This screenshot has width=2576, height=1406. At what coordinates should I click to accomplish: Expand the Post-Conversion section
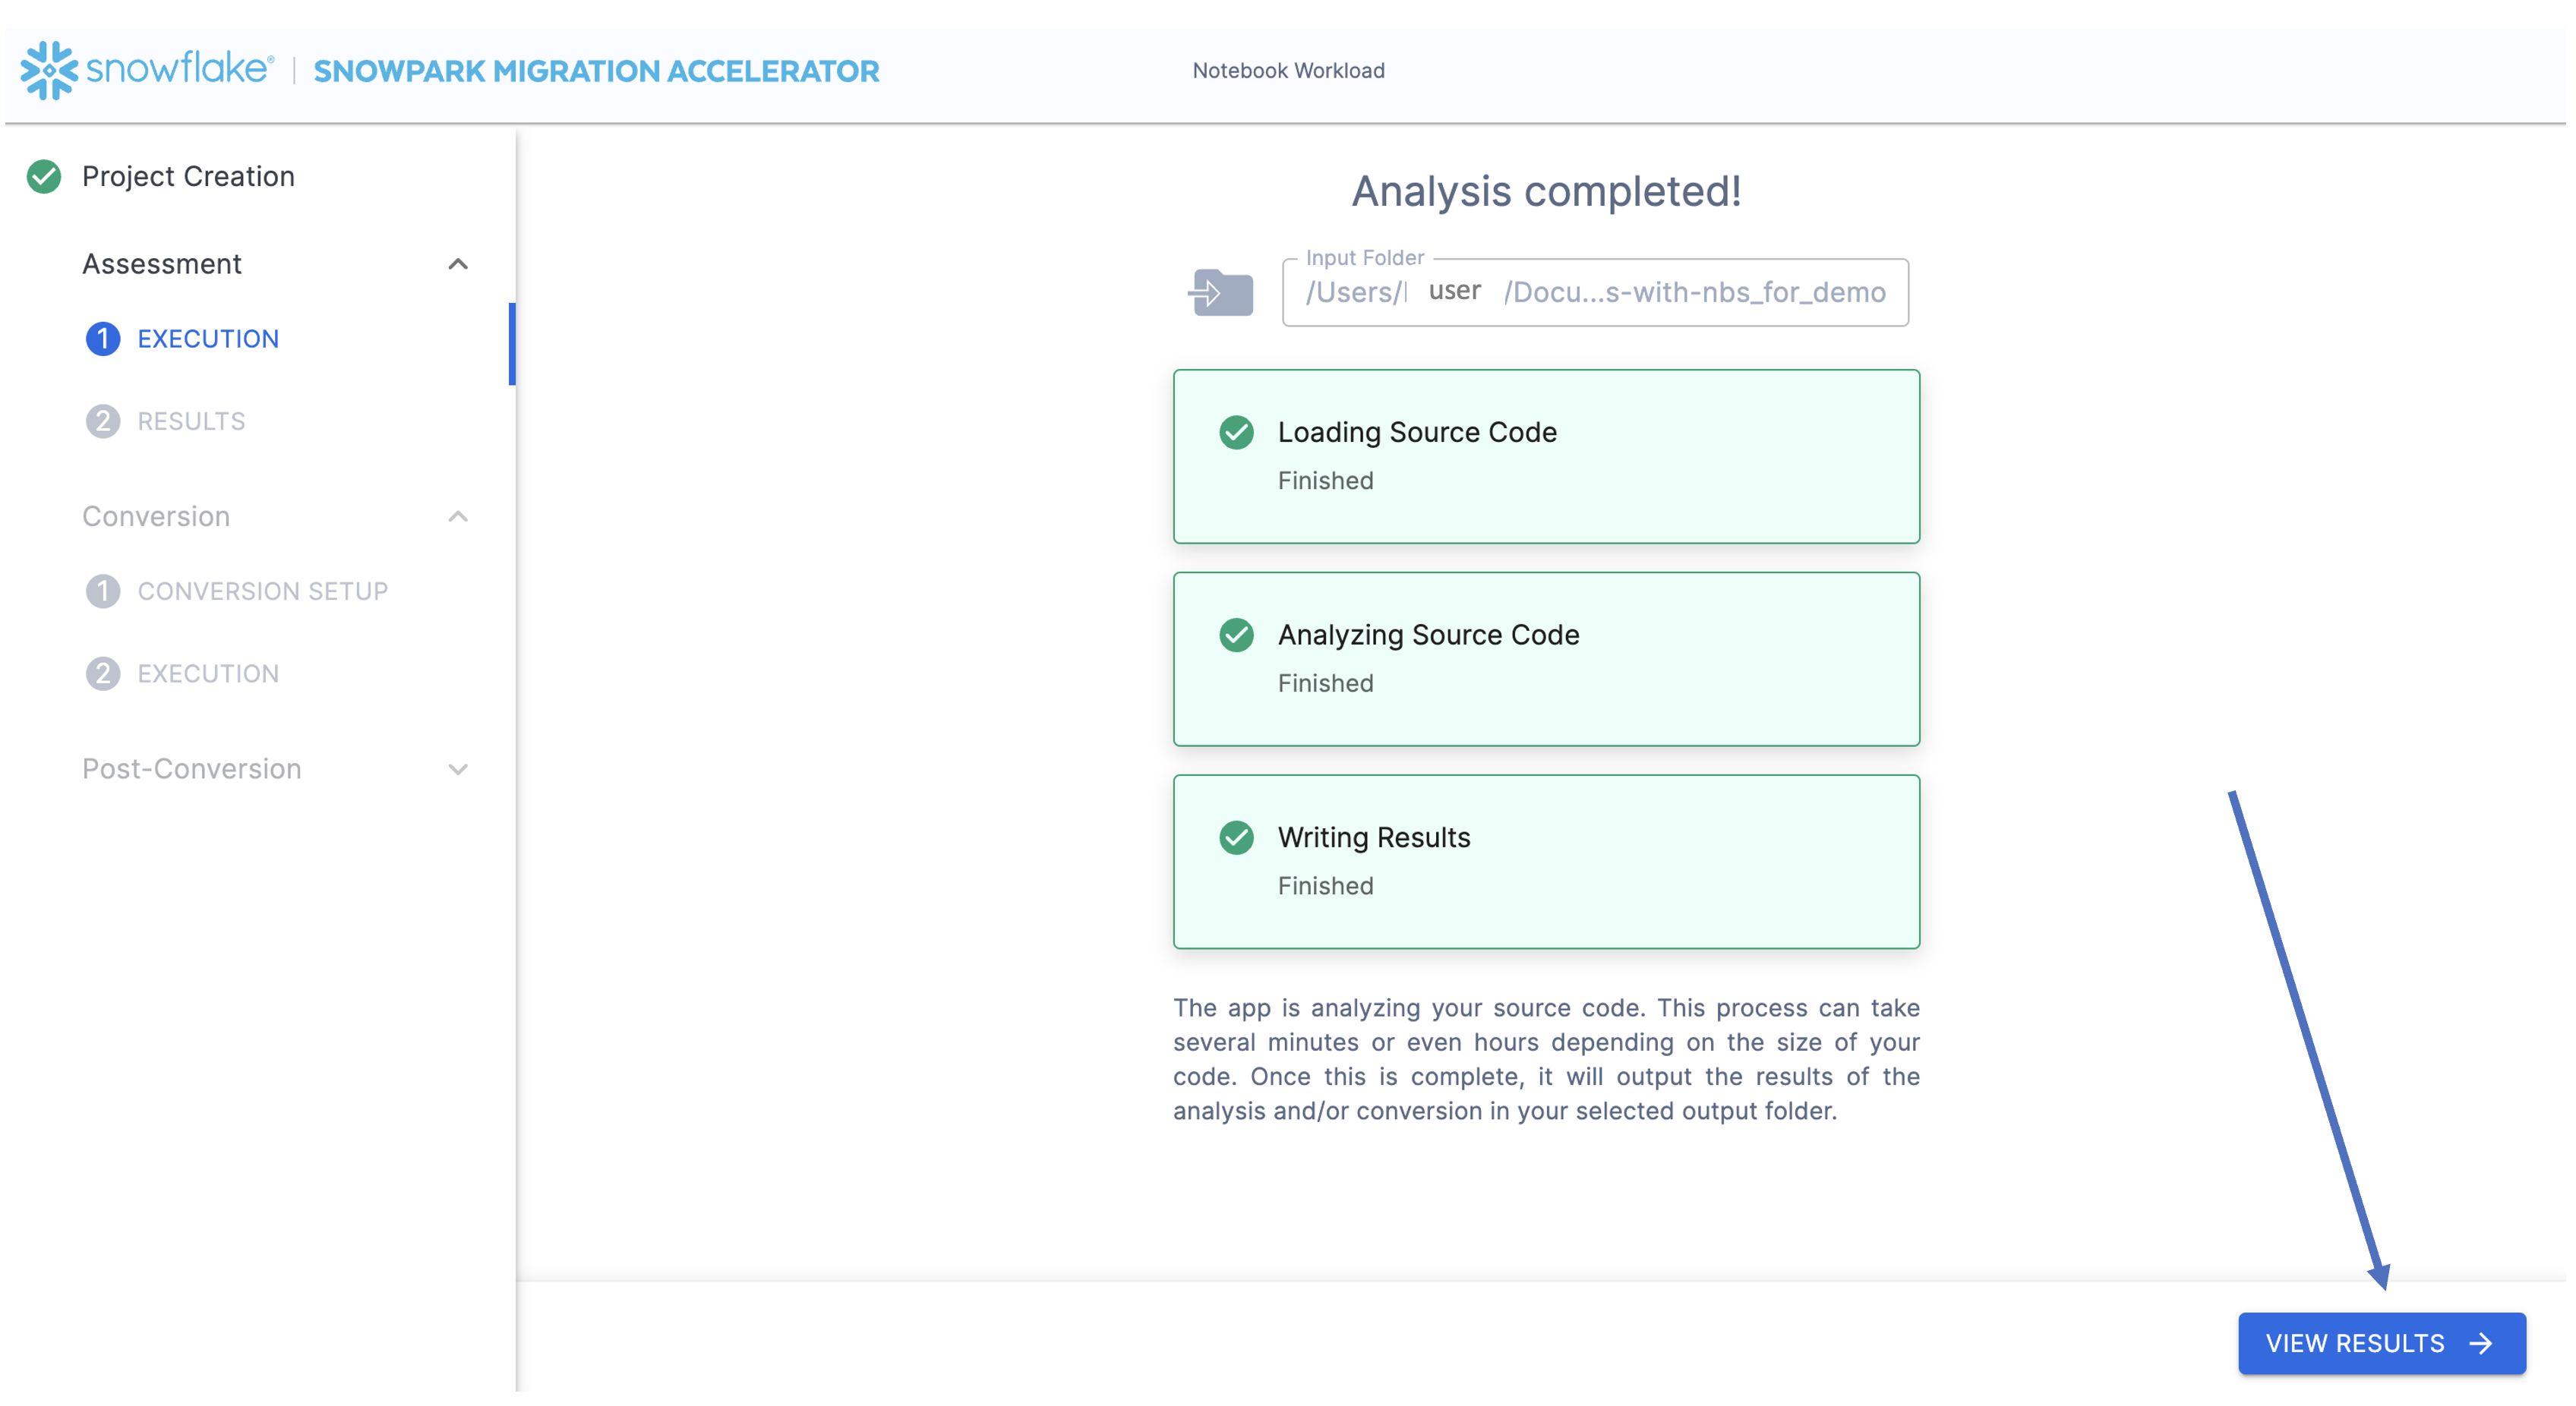459,769
